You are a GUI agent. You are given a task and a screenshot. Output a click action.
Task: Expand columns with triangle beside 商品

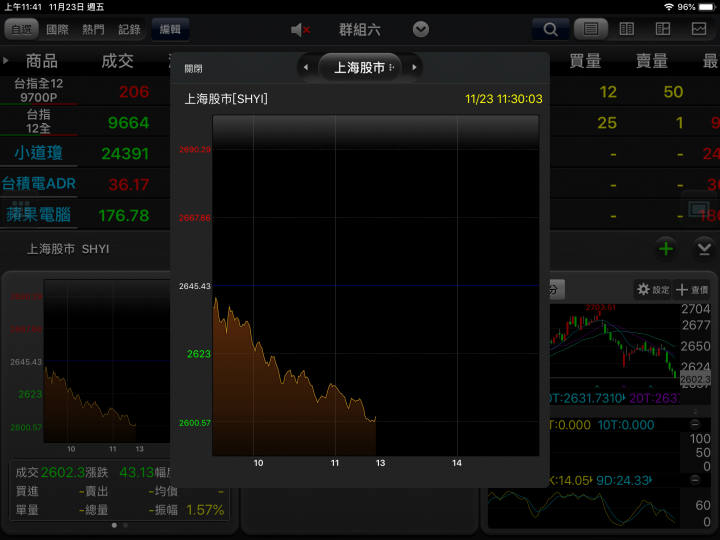click(6, 61)
